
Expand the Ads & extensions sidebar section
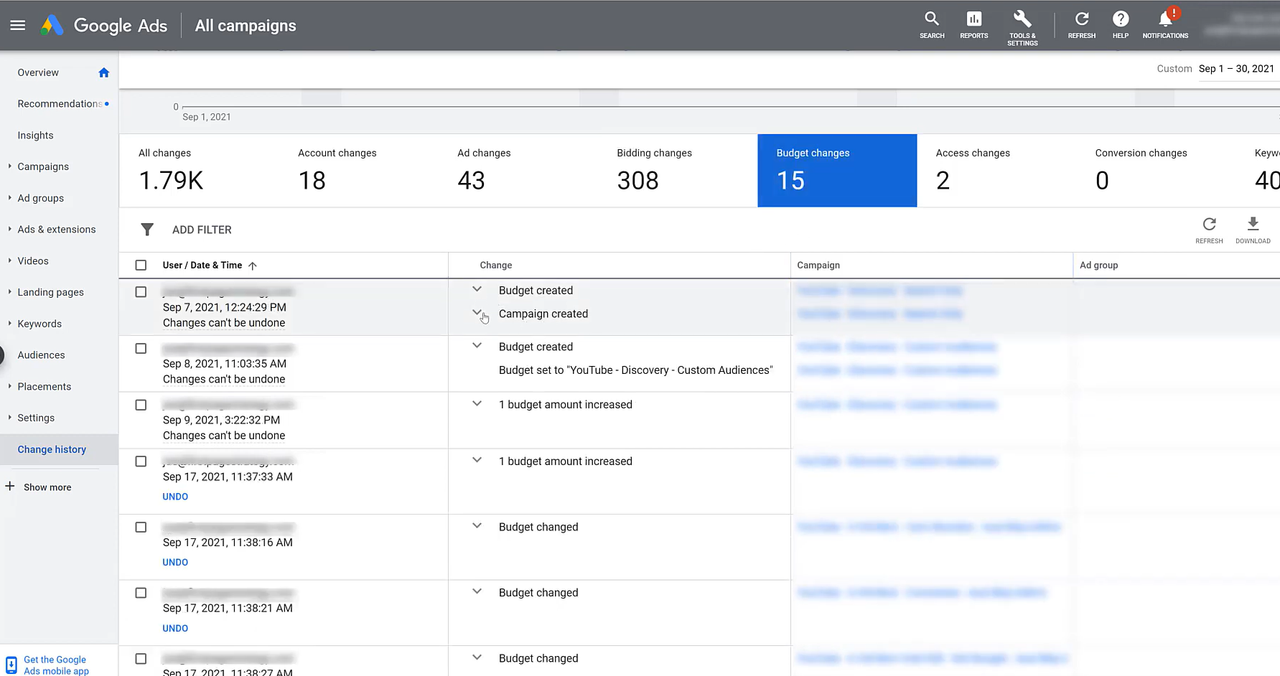click(9, 229)
